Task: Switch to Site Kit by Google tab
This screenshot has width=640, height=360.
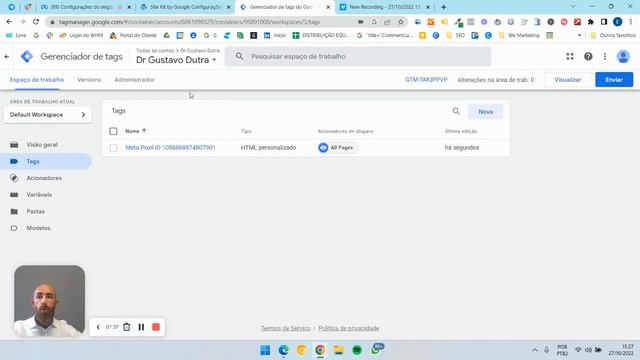Action: pyautogui.click(x=186, y=7)
